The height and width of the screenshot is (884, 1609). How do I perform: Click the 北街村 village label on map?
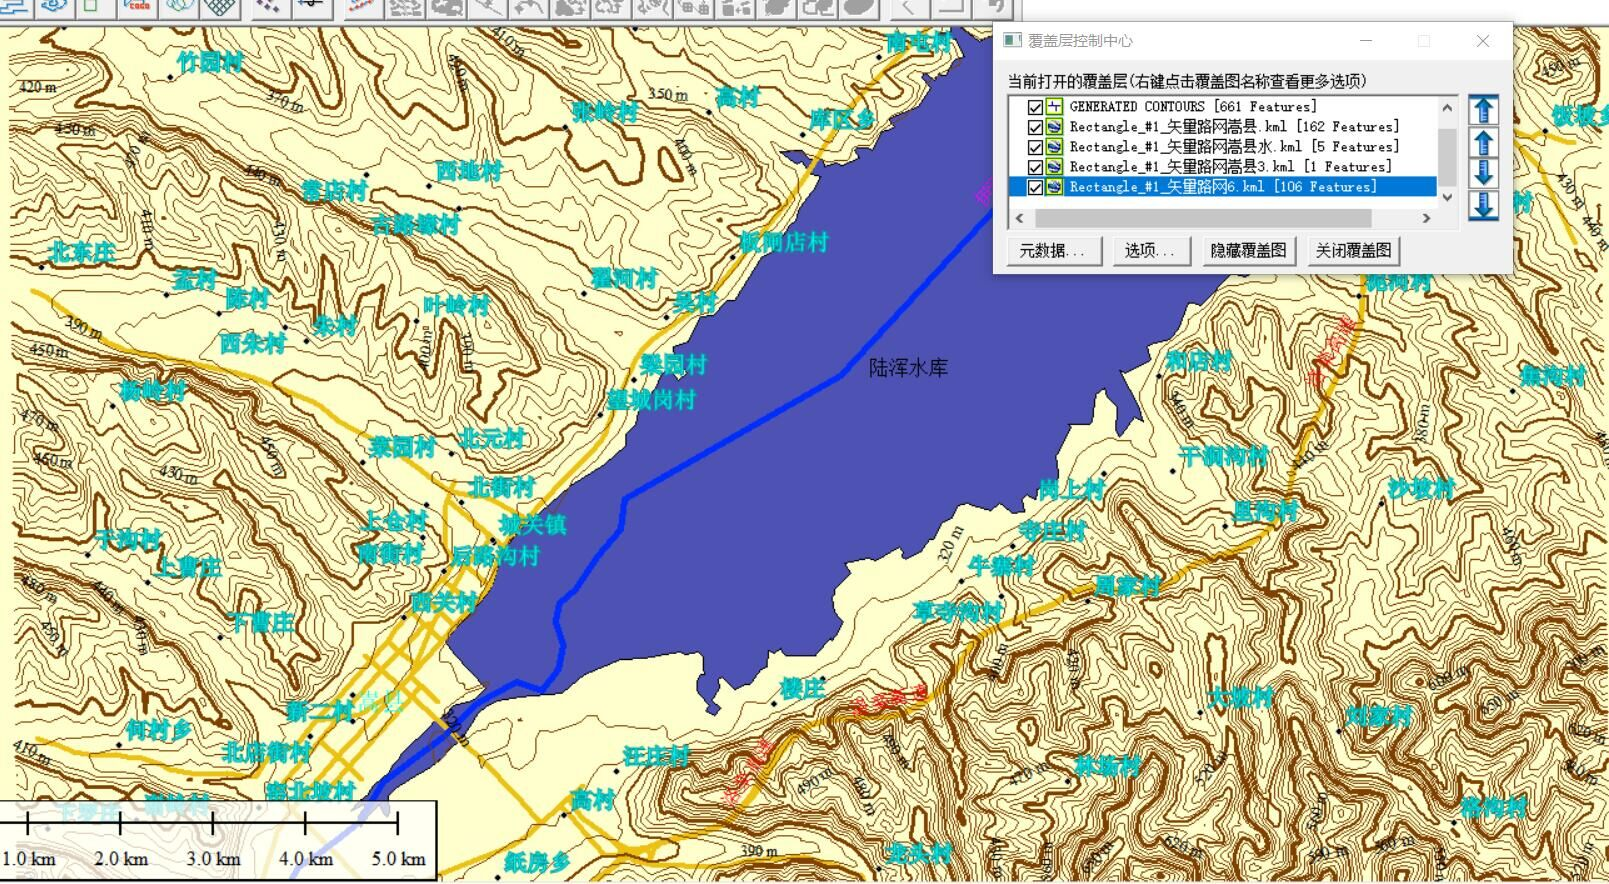tap(502, 487)
